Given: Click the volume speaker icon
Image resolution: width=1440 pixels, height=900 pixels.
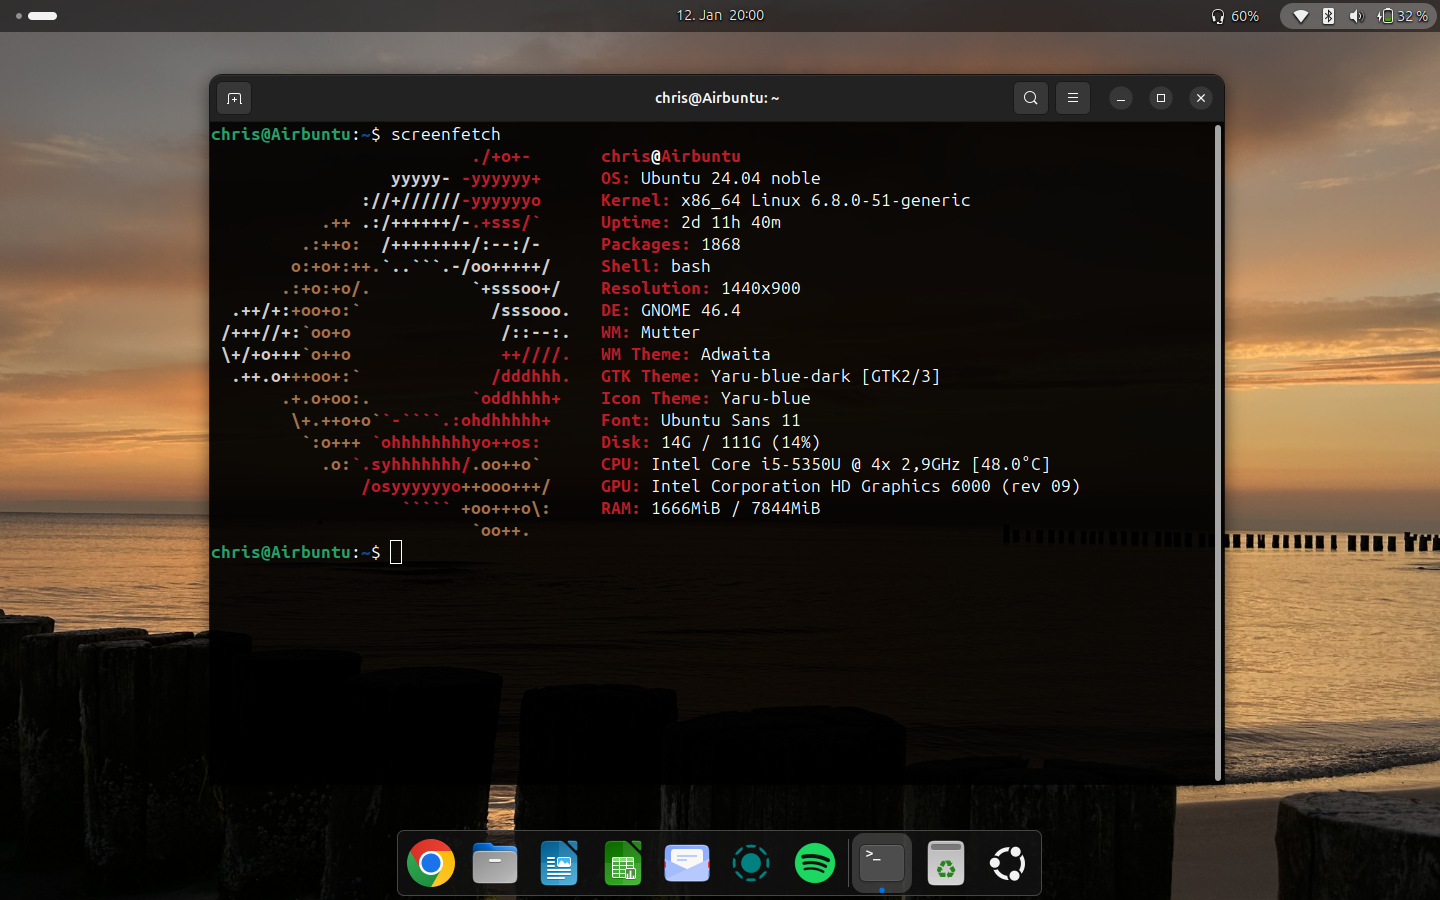Looking at the screenshot, I should coord(1356,16).
